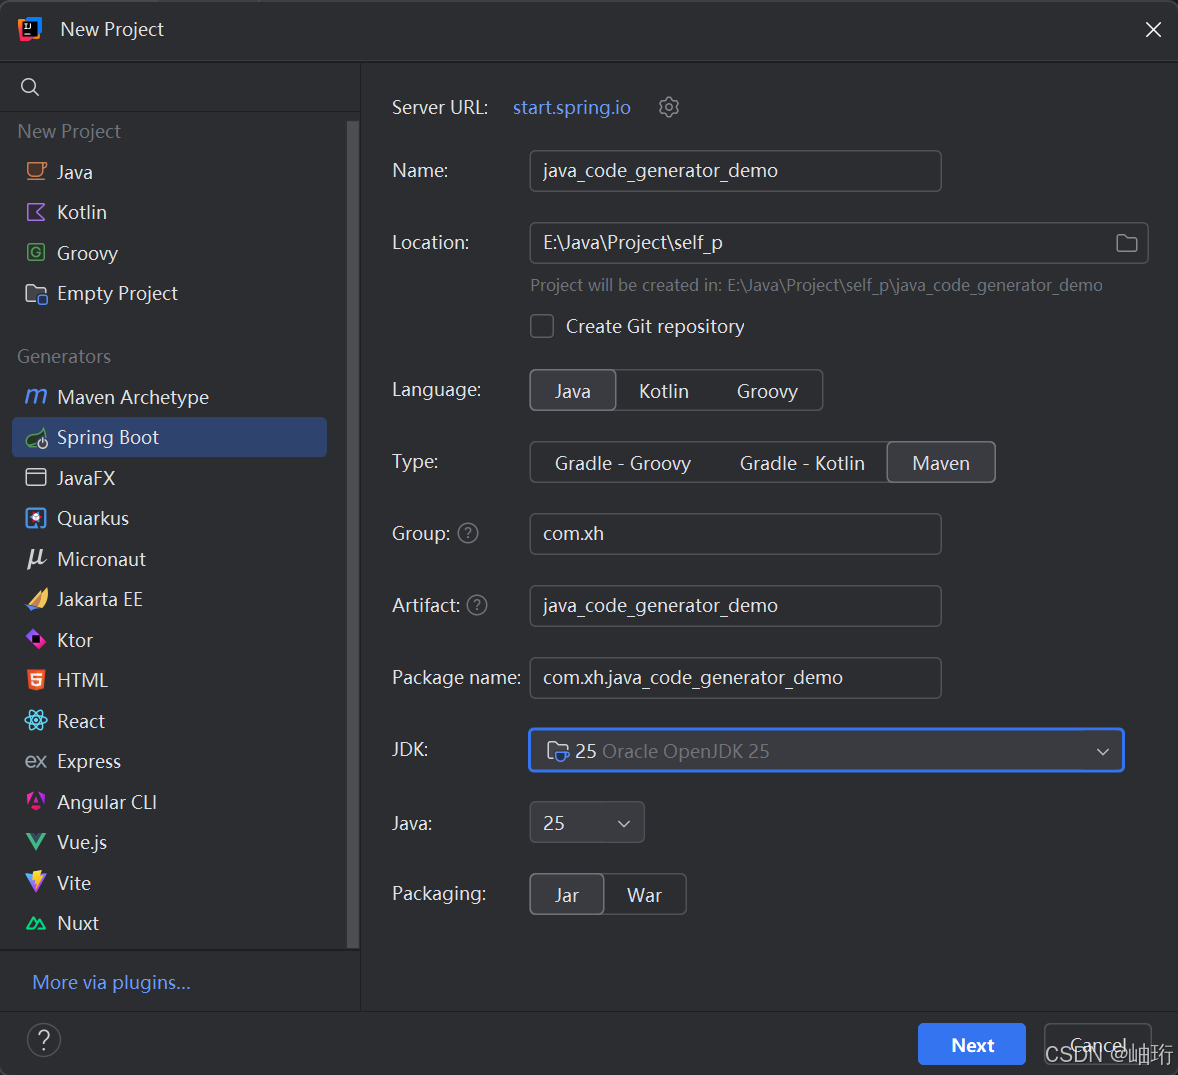Enable Create Git repository checkbox

click(x=542, y=327)
